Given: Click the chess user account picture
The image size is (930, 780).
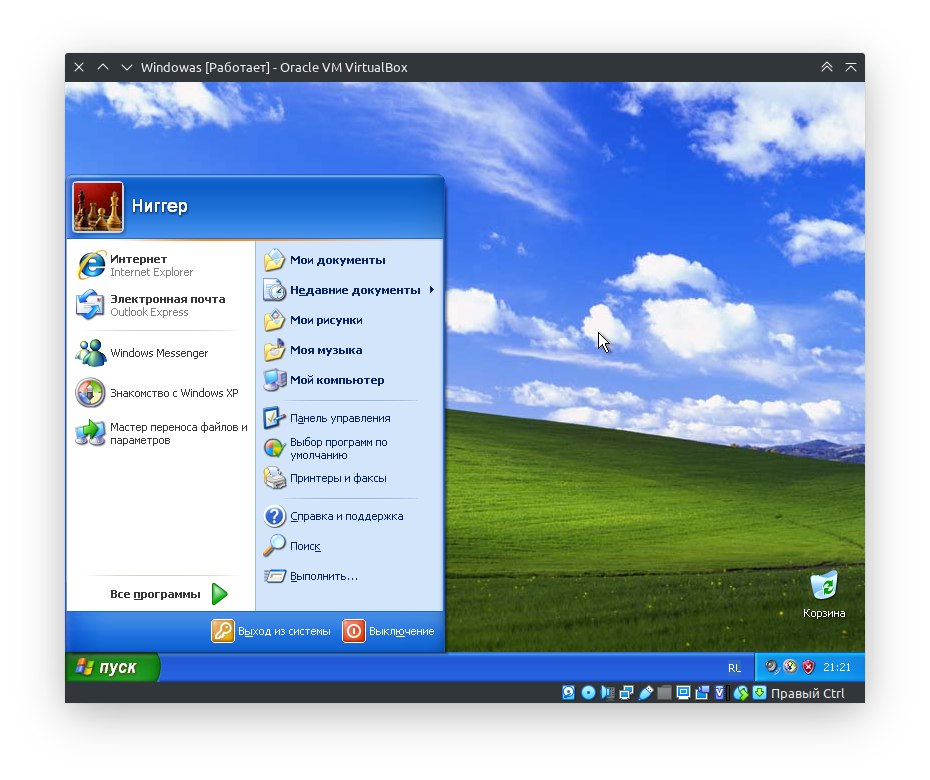Looking at the screenshot, I should (98, 206).
